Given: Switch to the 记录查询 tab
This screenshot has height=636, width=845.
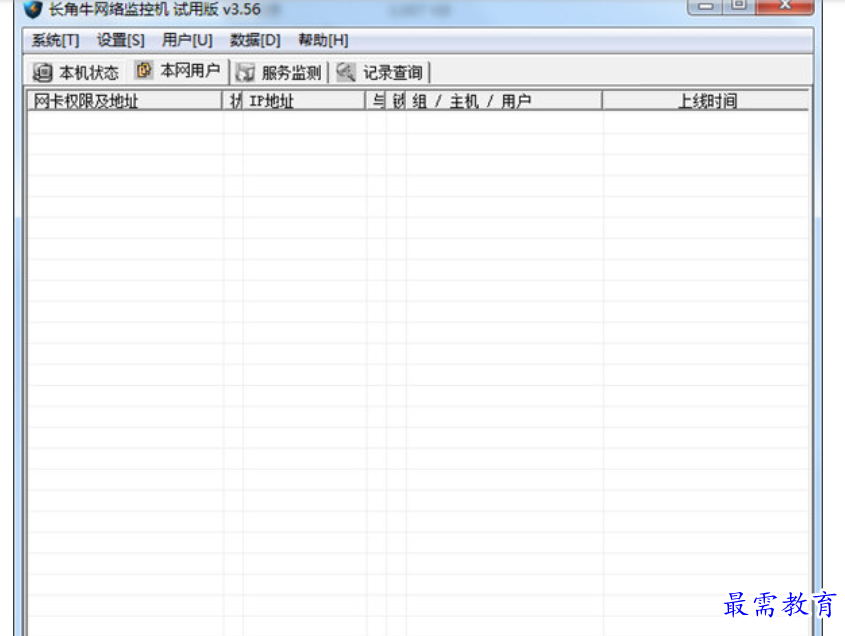Looking at the screenshot, I should [x=380, y=73].
